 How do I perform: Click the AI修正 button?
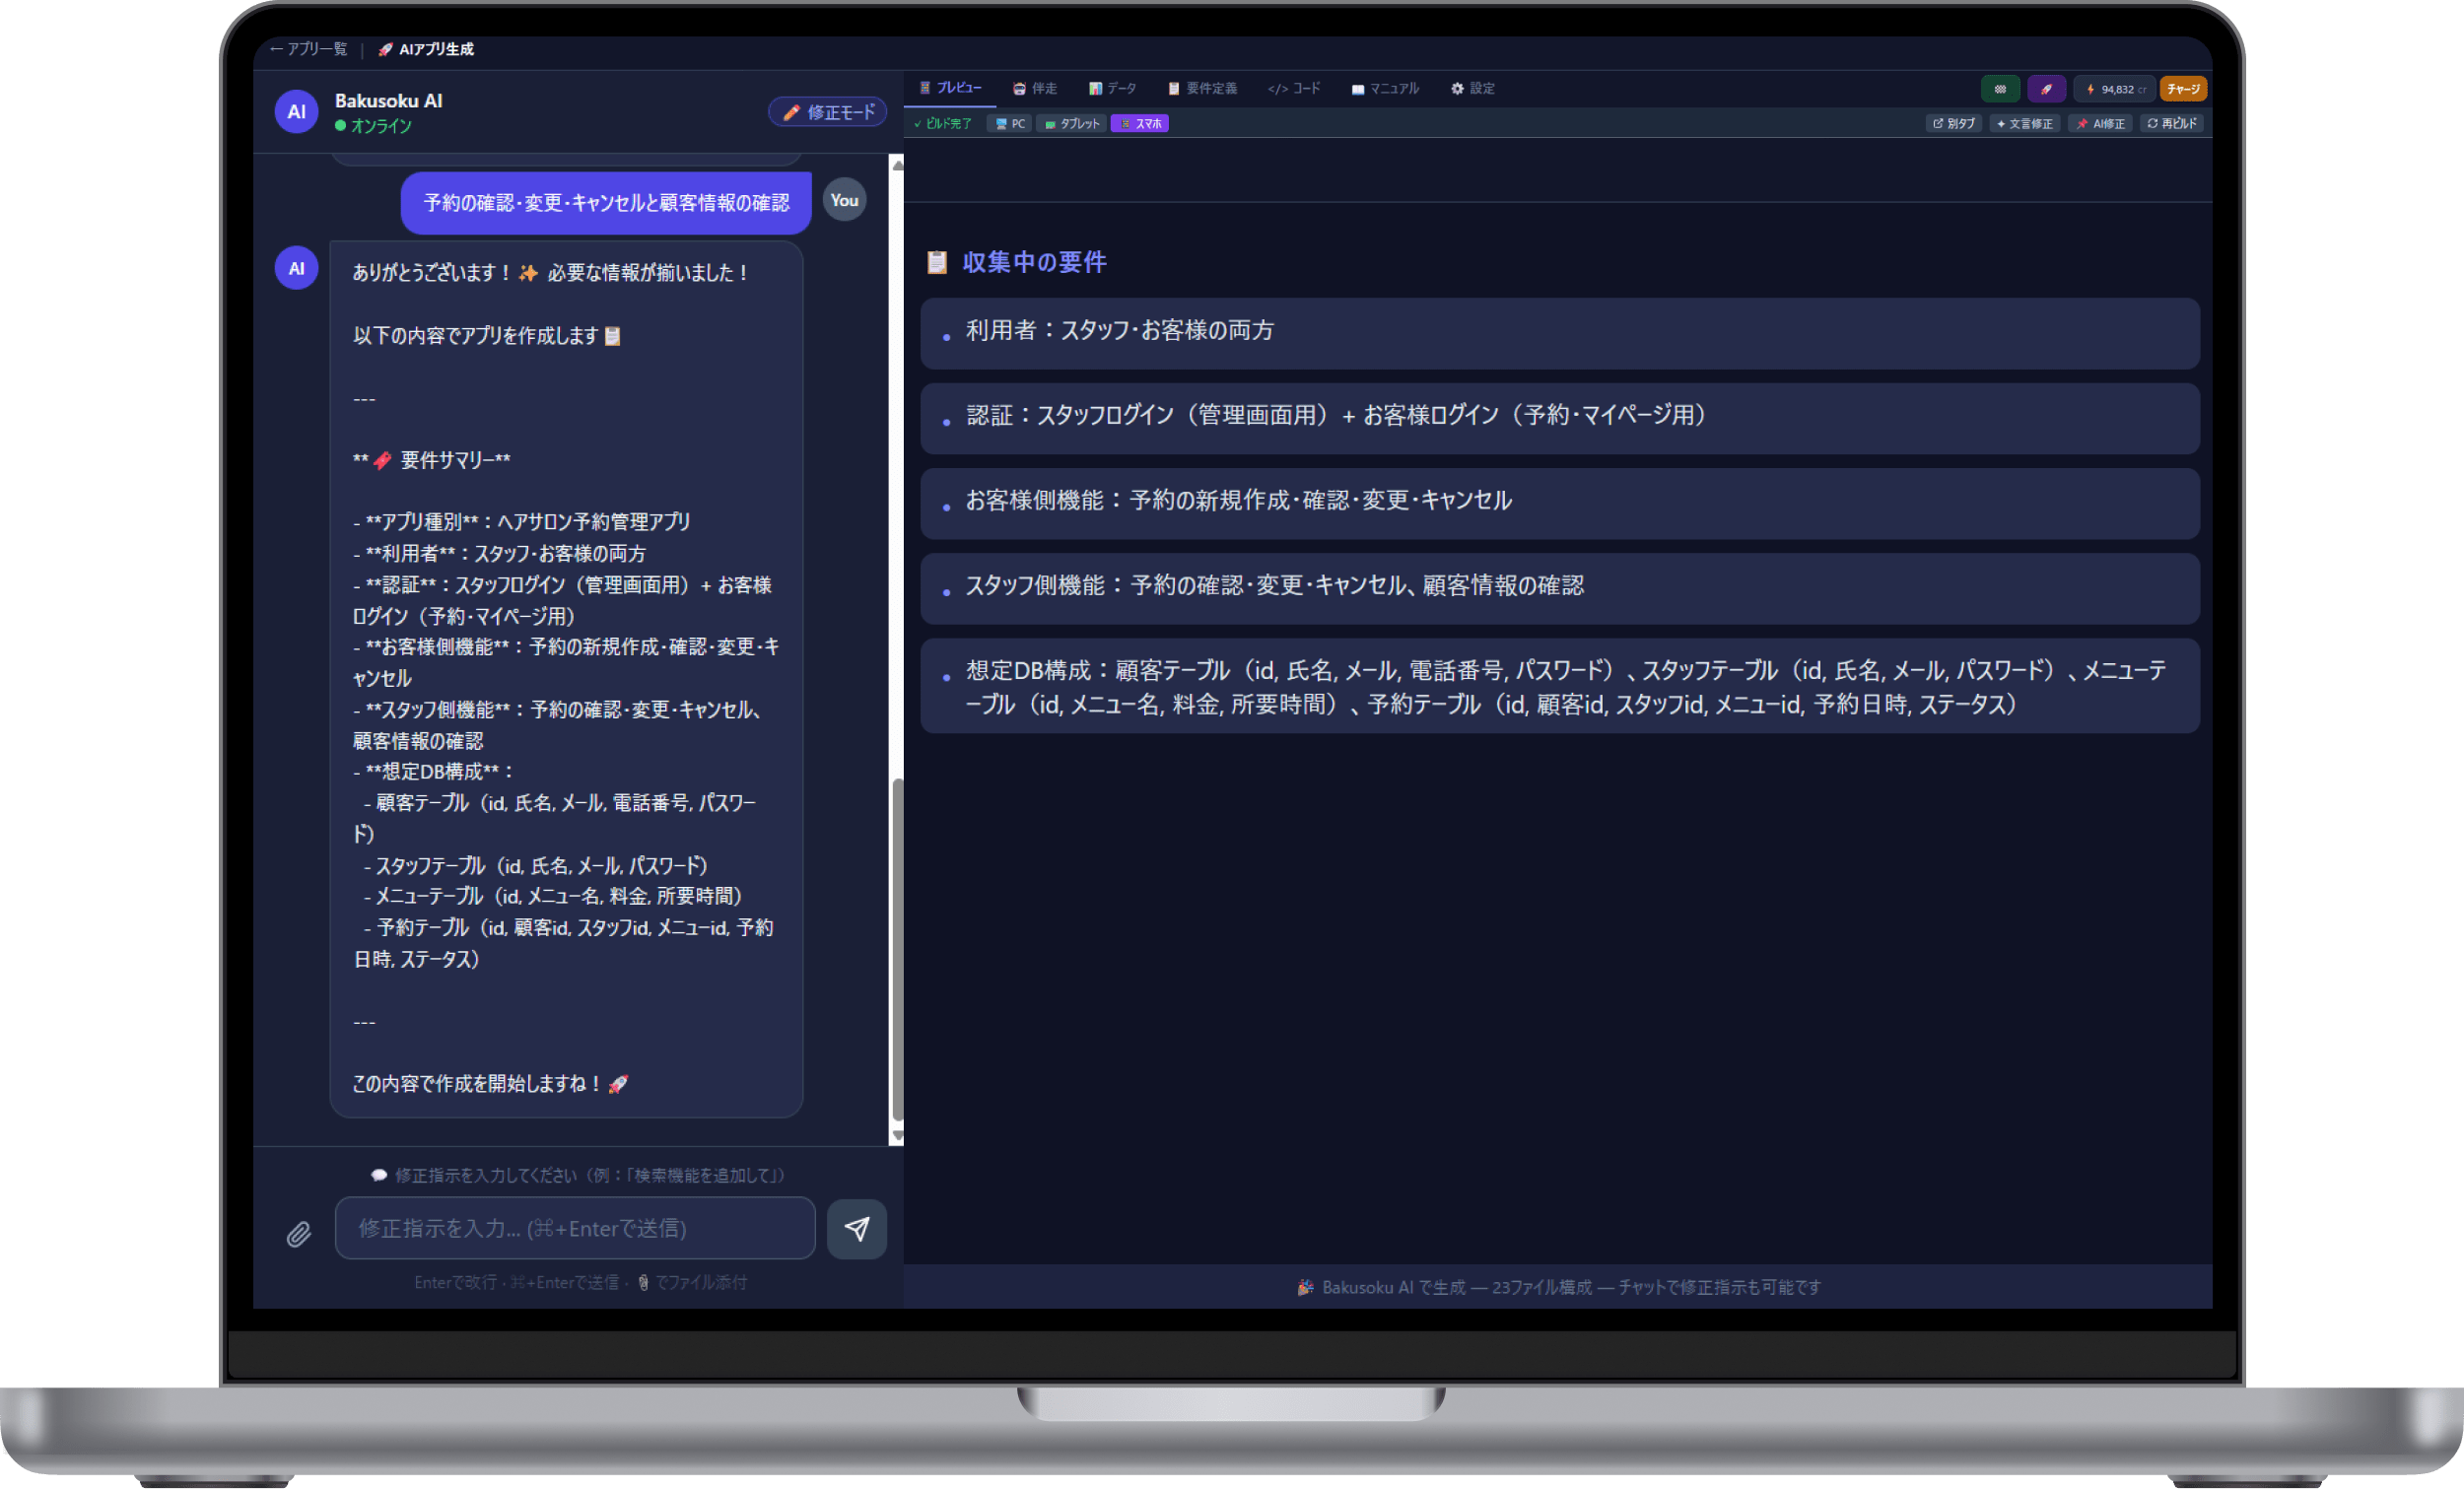tap(2100, 123)
